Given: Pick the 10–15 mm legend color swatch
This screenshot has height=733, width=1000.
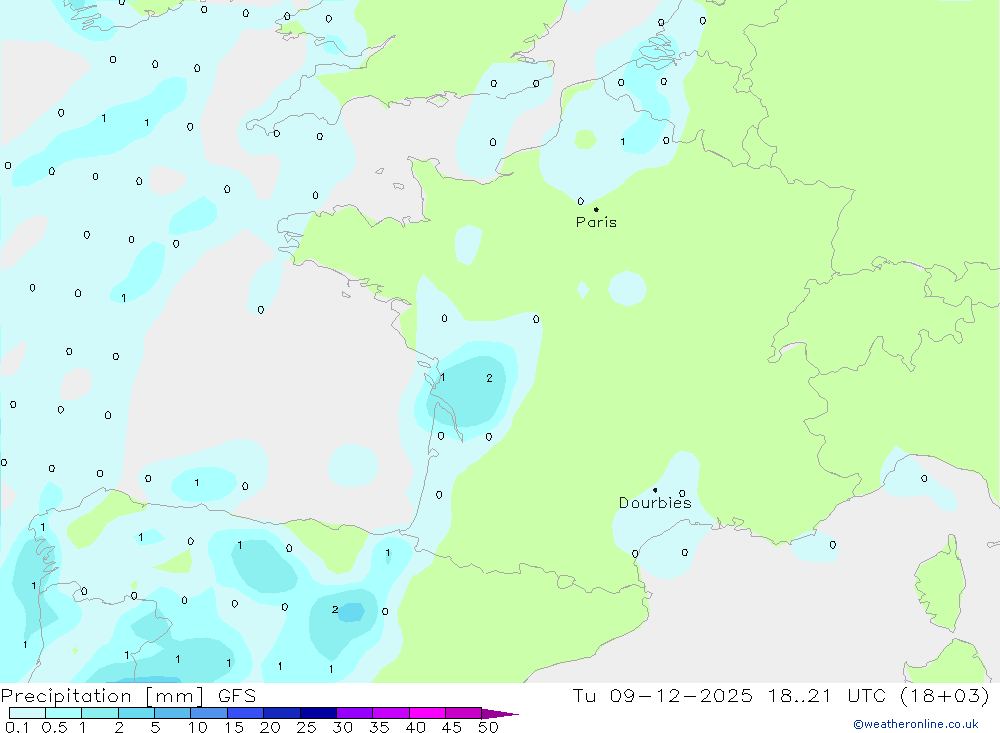Looking at the screenshot, I should (209, 713).
